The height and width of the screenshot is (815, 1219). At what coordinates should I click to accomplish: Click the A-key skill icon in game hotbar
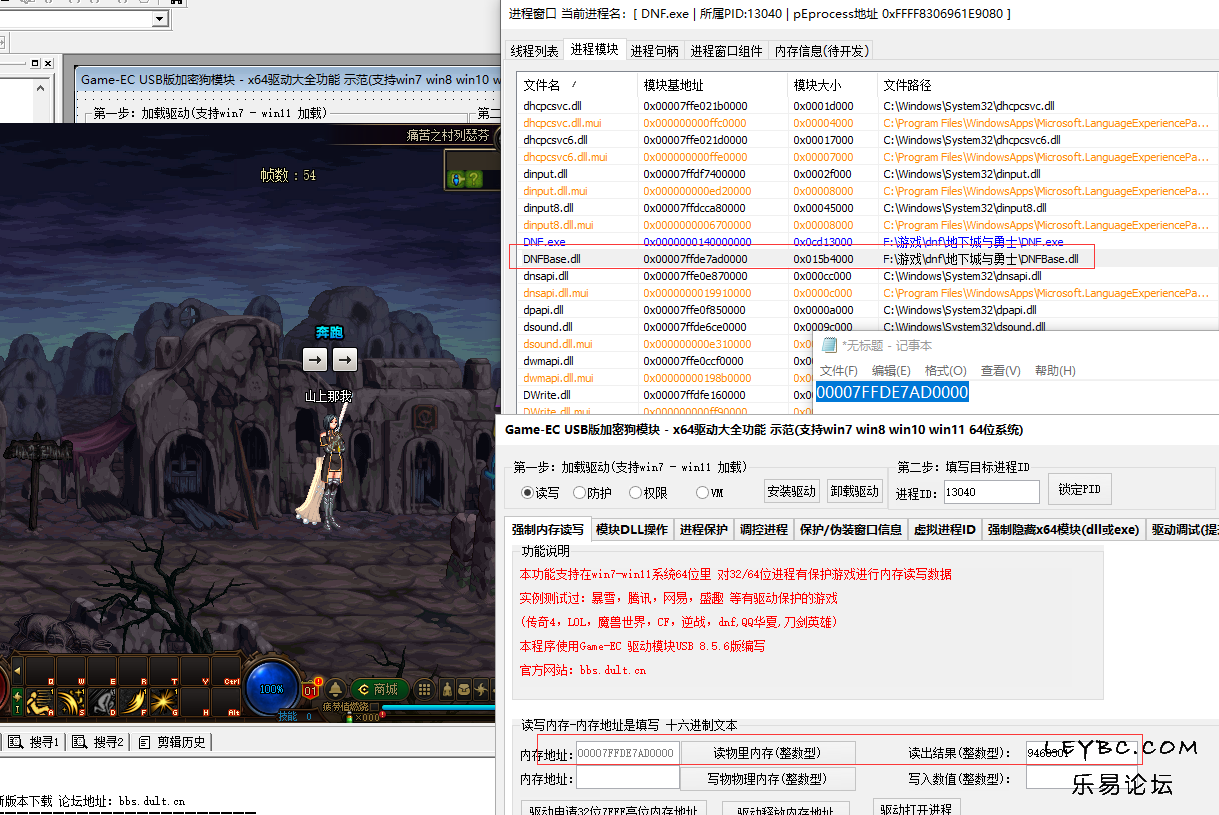[40, 701]
